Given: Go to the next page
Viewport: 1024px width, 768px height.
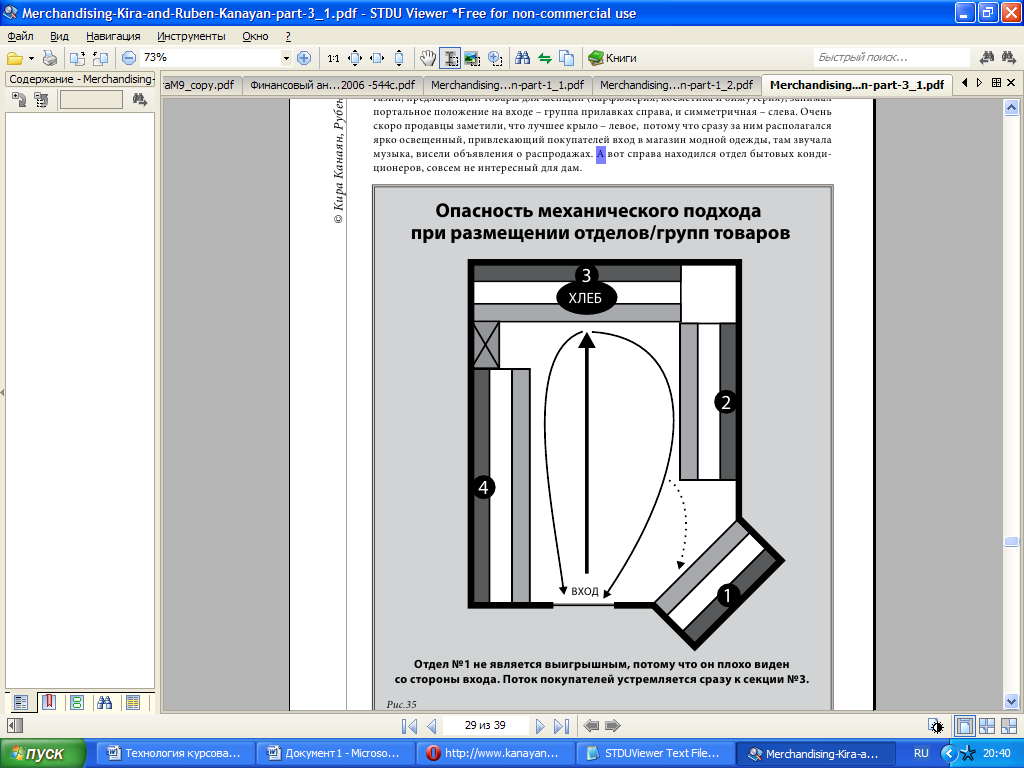Looking at the screenshot, I should tap(540, 726).
